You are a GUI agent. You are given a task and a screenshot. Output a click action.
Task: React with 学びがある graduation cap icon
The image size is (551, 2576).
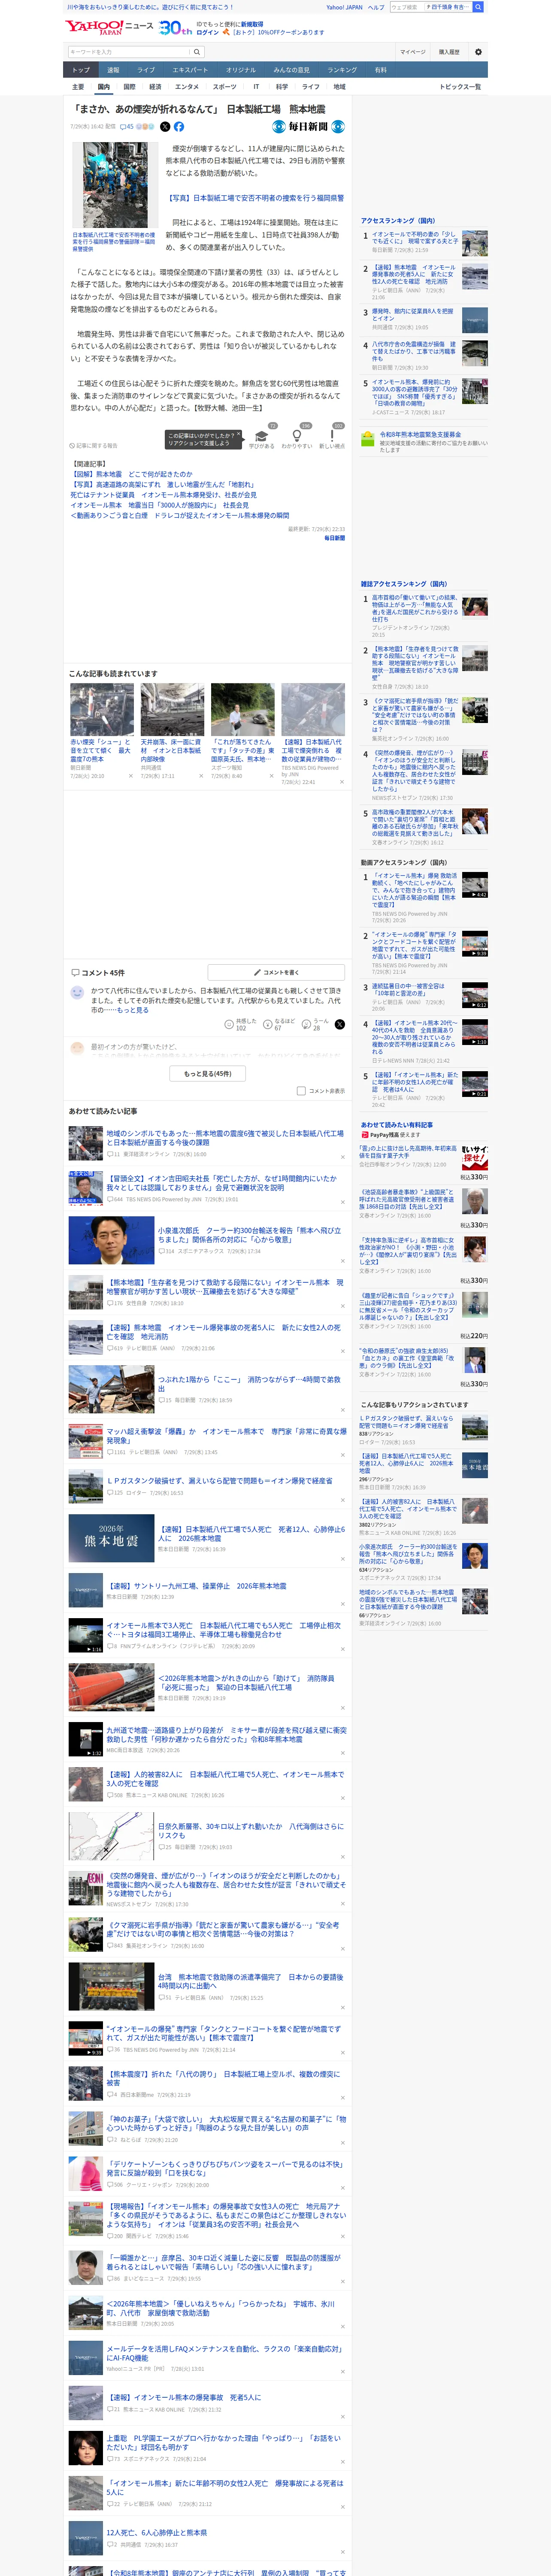[261, 436]
